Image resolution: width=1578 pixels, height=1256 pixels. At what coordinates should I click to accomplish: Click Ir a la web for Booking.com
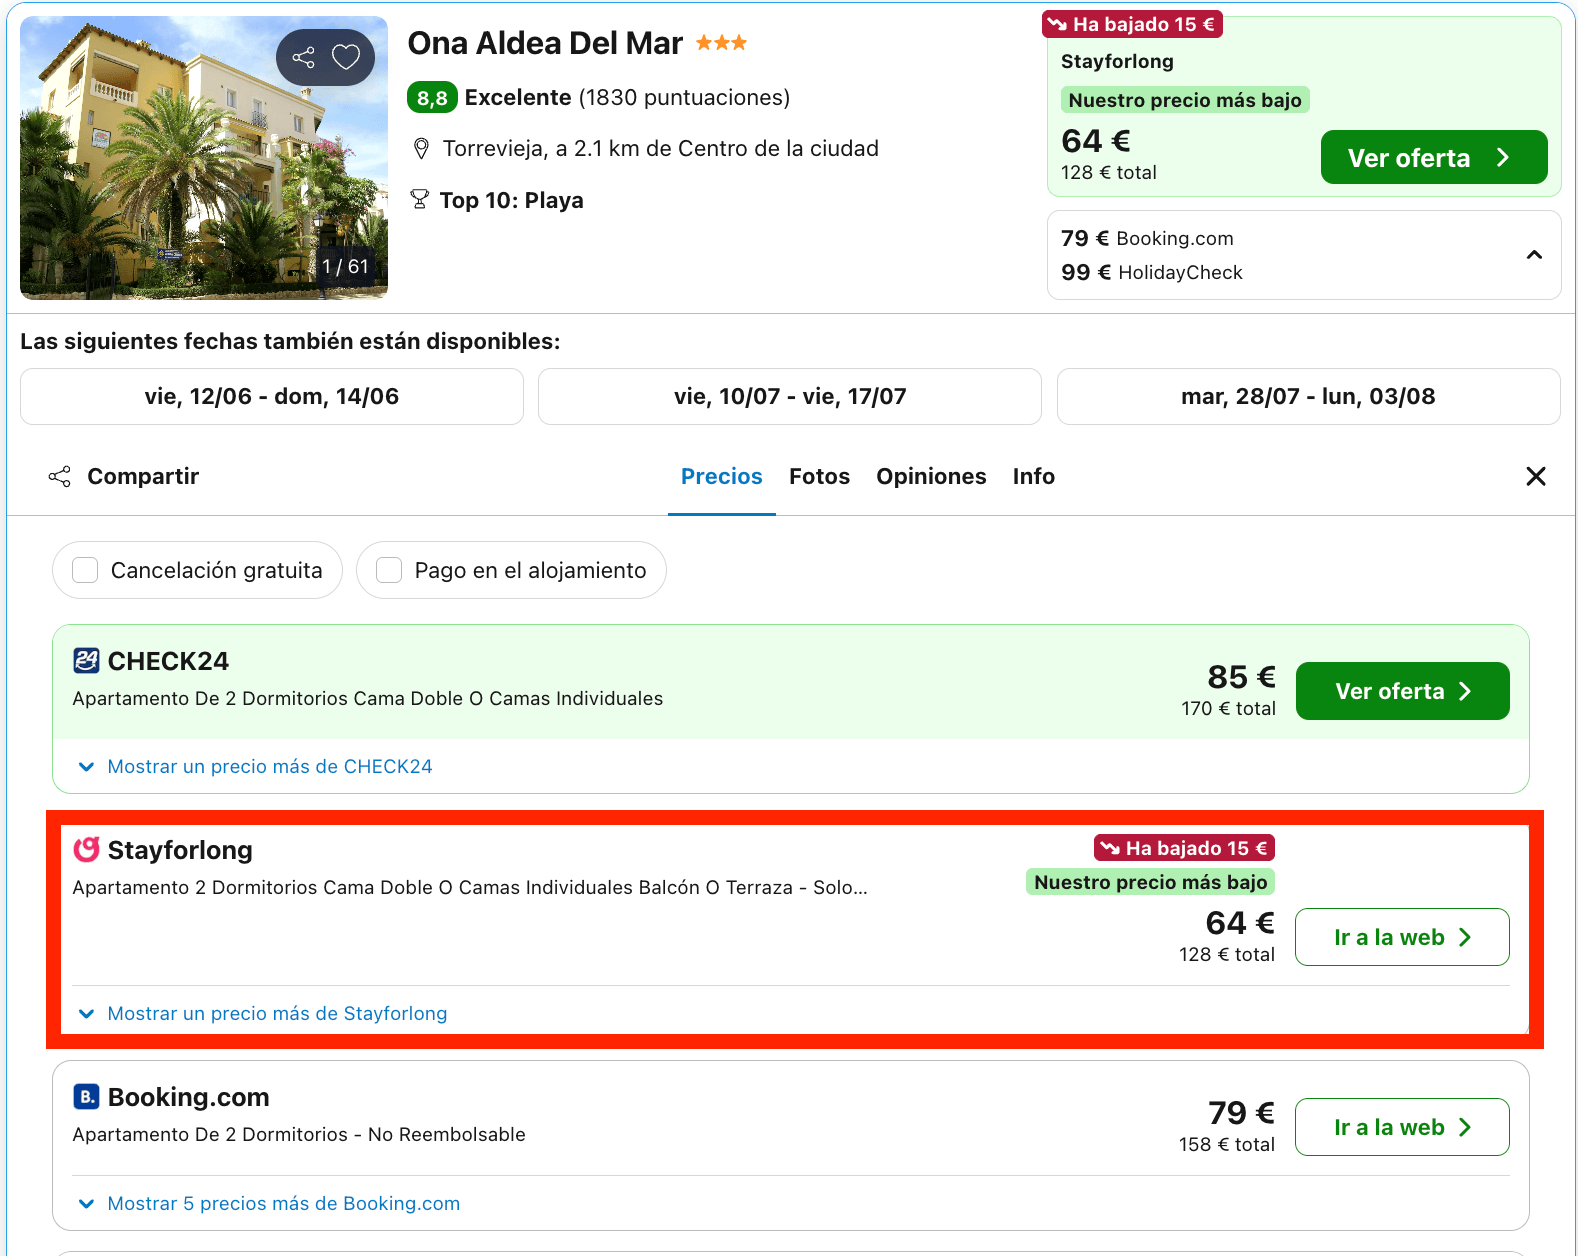(1402, 1127)
